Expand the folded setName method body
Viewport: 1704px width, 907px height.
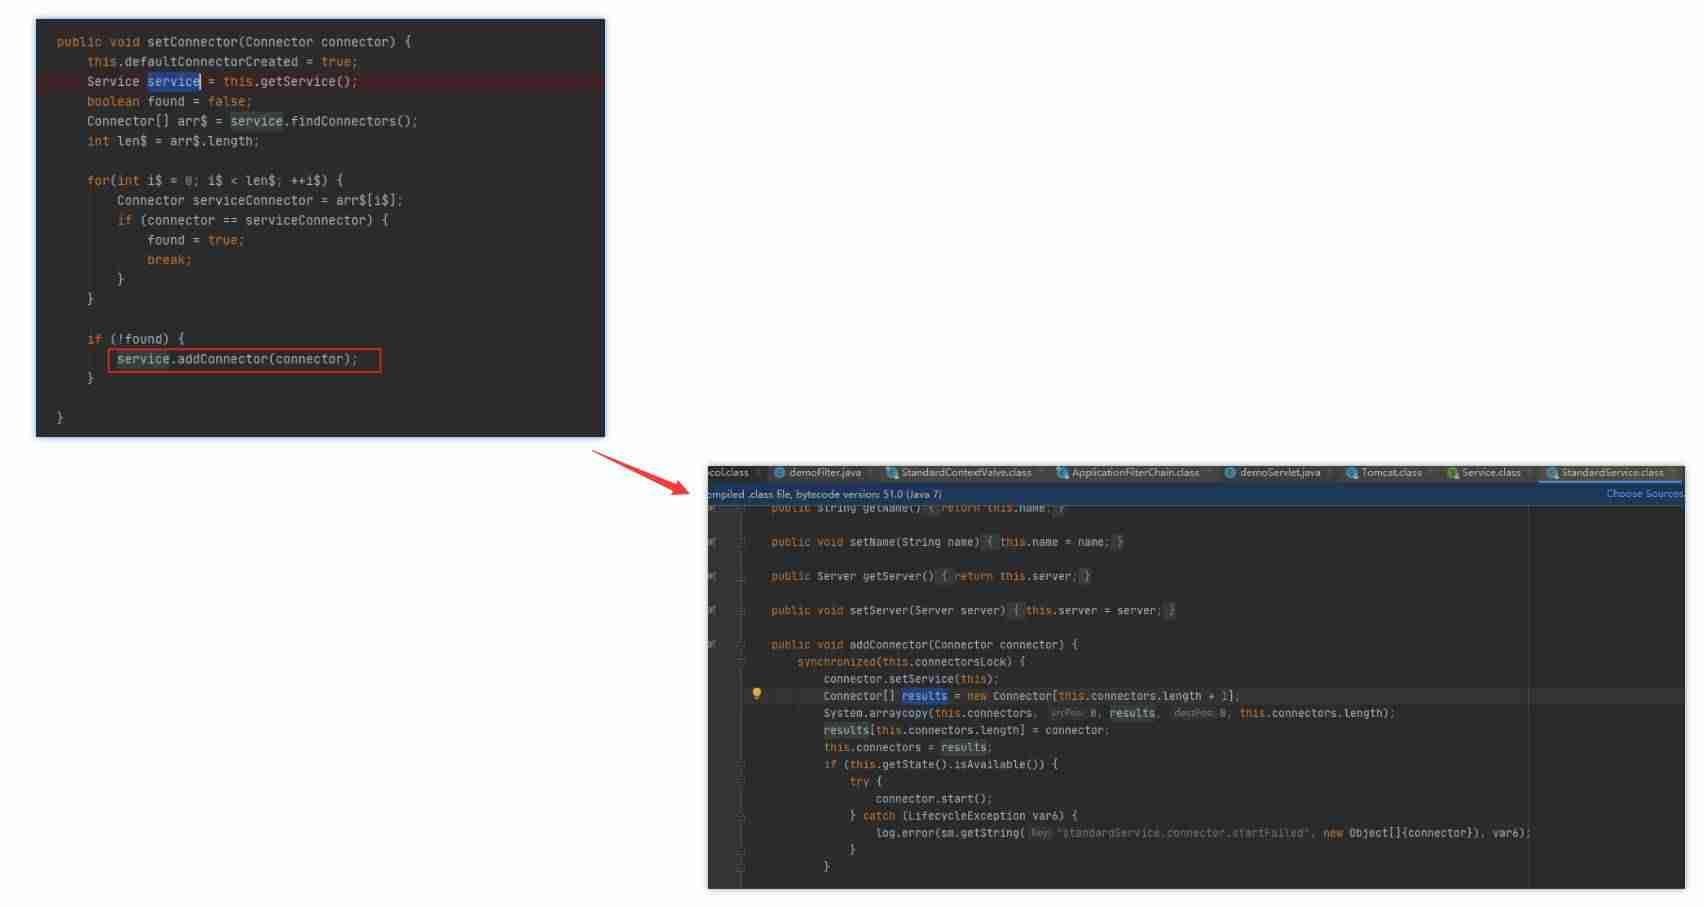pyautogui.click(x=741, y=542)
